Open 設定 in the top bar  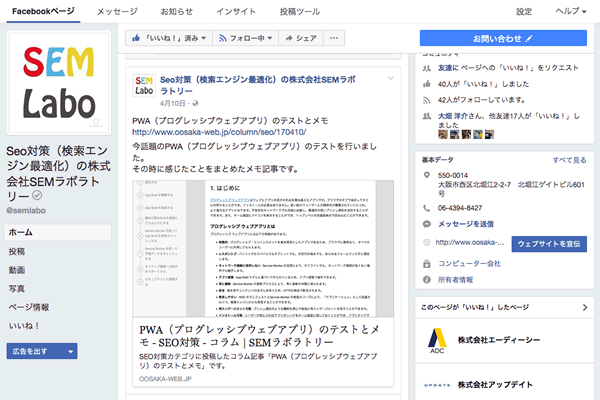pyautogui.click(x=524, y=11)
